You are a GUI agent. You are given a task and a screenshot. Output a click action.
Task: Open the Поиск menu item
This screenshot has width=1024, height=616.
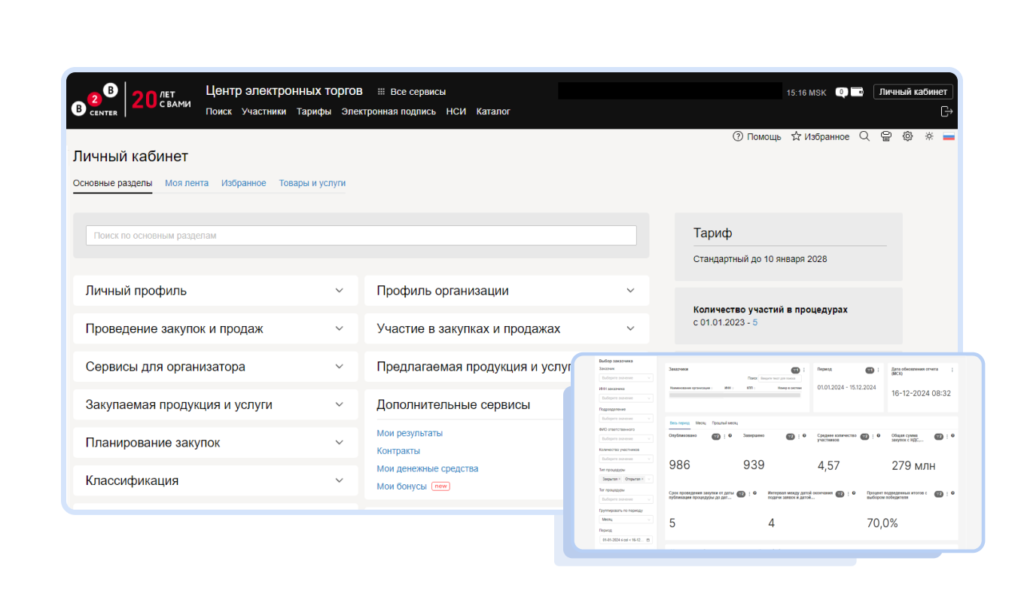219,112
